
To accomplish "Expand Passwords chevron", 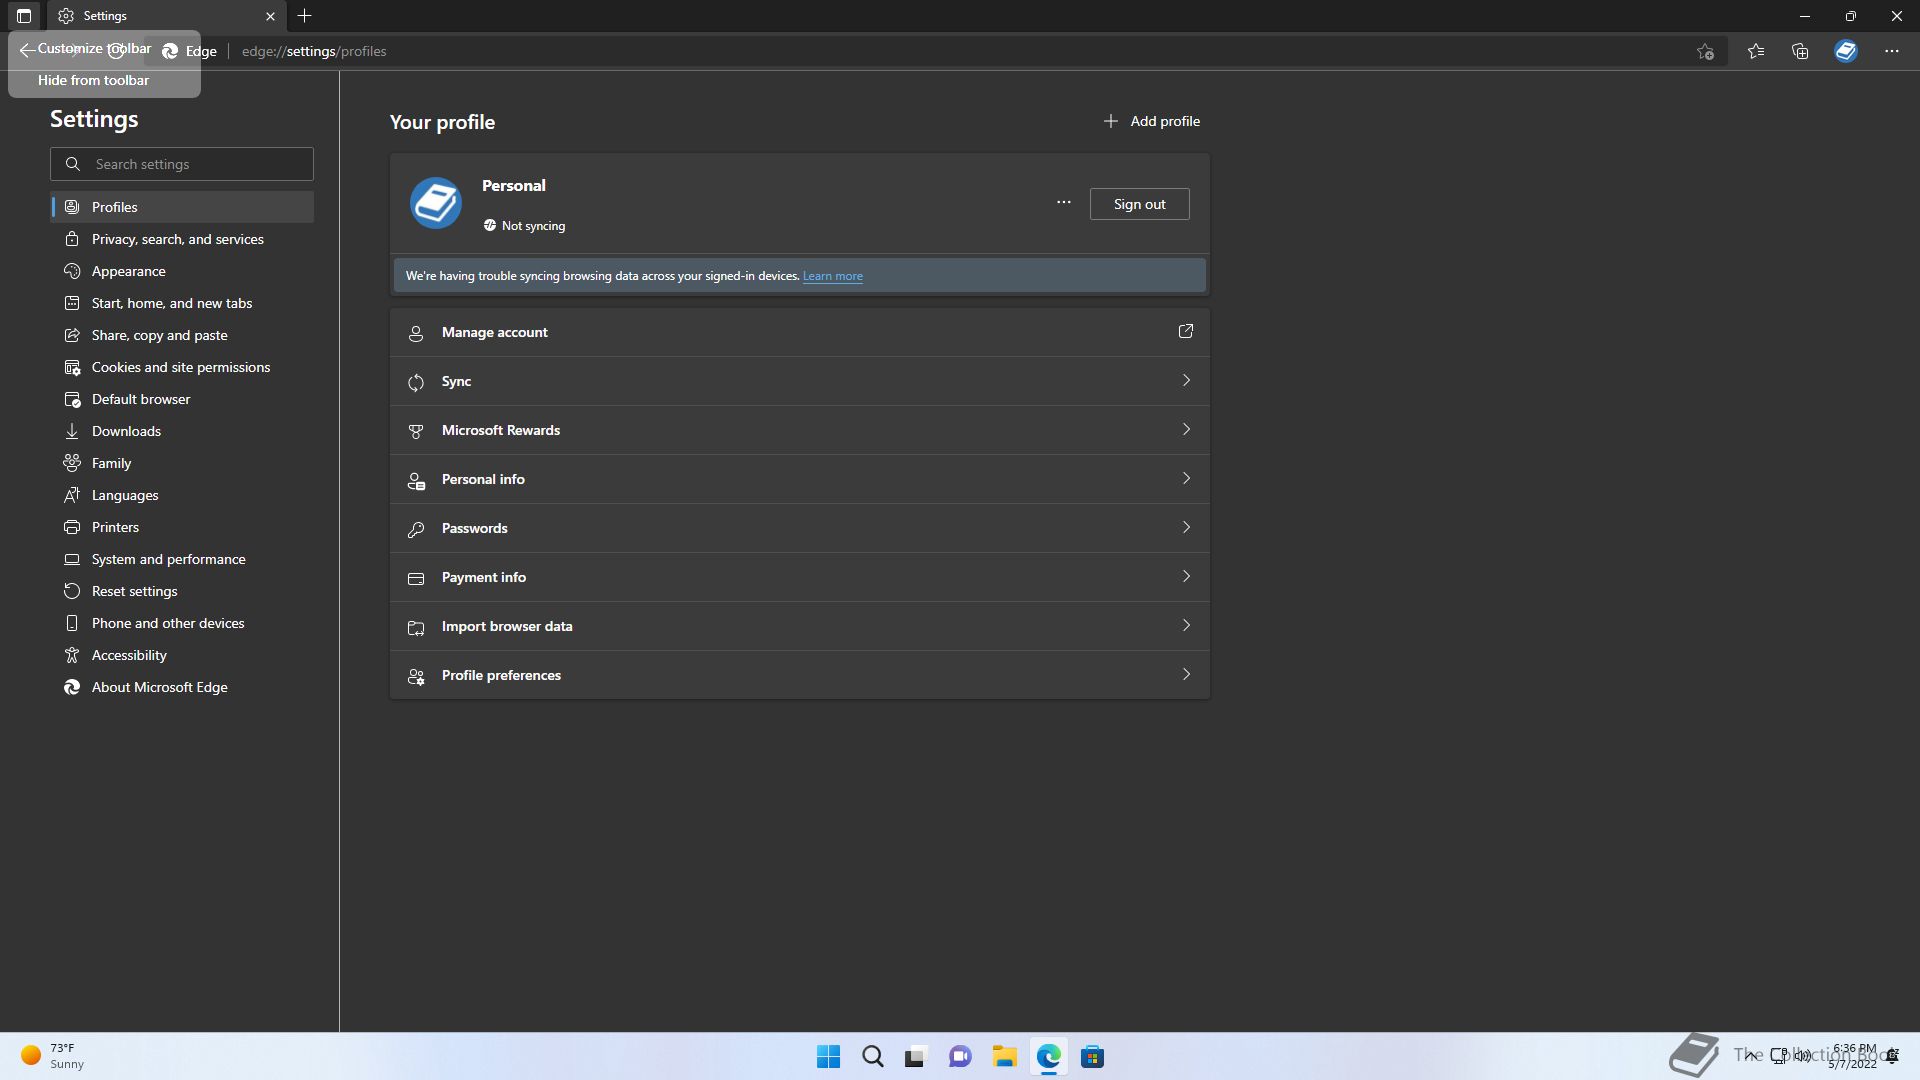I will click(1186, 527).
